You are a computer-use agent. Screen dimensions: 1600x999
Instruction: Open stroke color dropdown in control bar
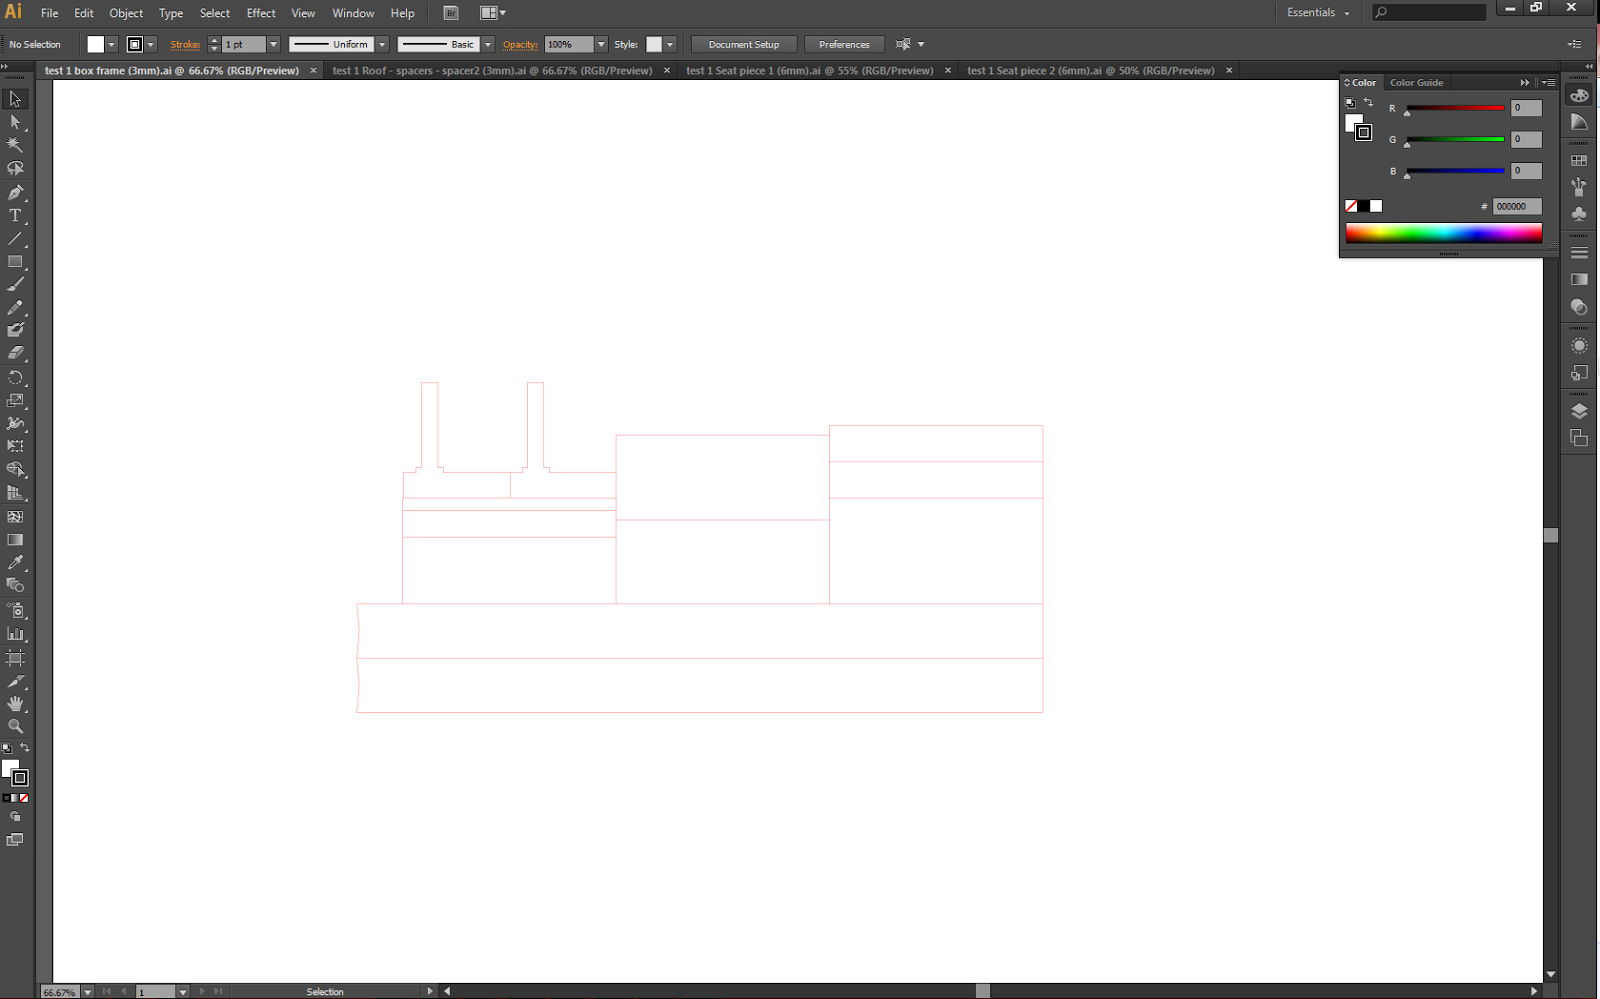coord(151,44)
